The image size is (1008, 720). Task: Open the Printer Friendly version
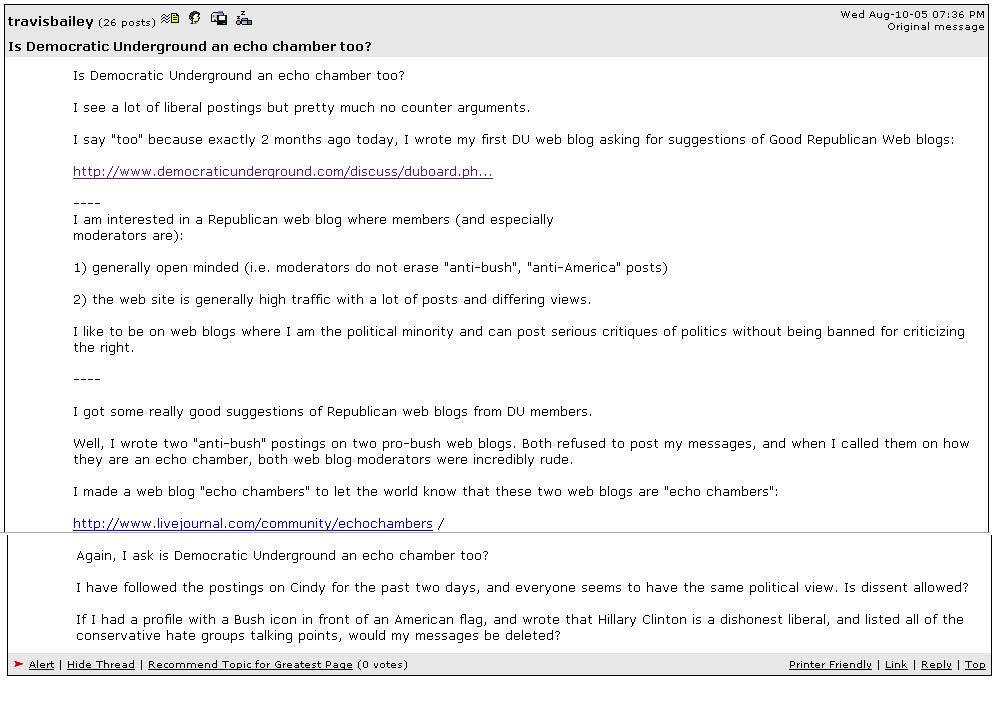click(x=830, y=665)
